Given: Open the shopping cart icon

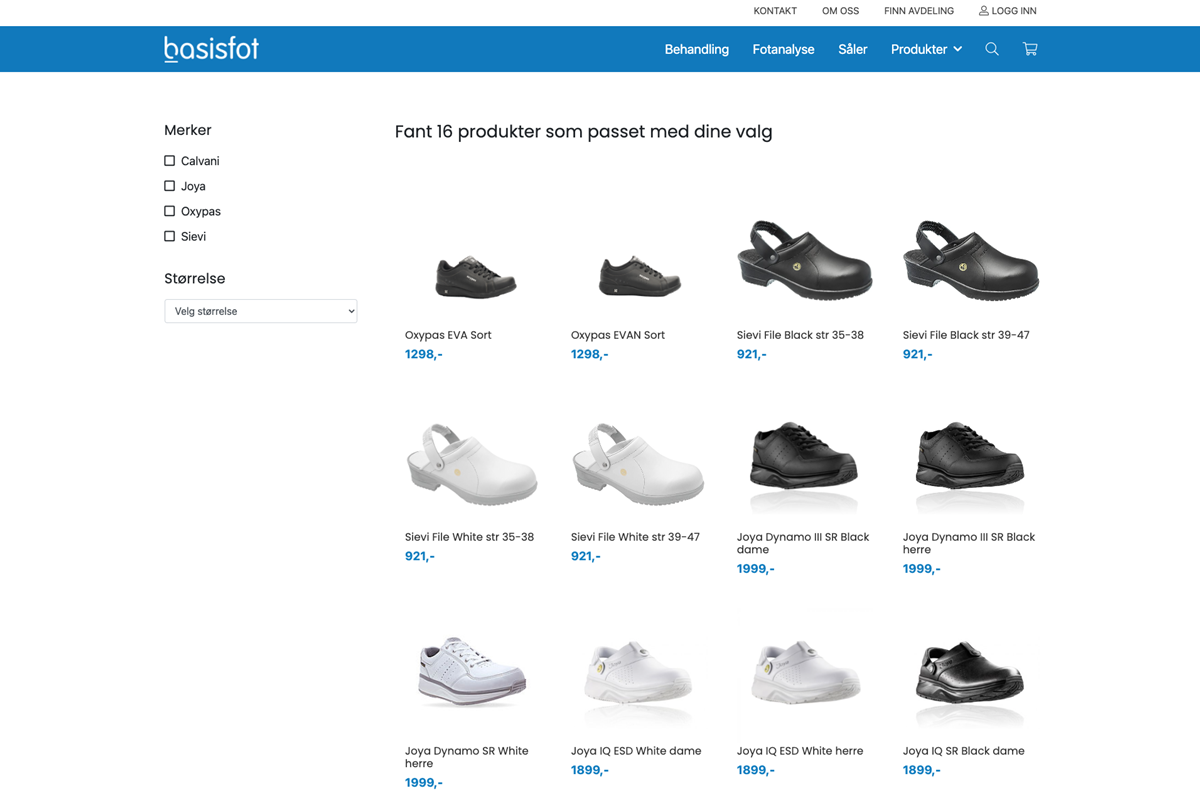Looking at the screenshot, I should pyautogui.click(x=1030, y=49).
